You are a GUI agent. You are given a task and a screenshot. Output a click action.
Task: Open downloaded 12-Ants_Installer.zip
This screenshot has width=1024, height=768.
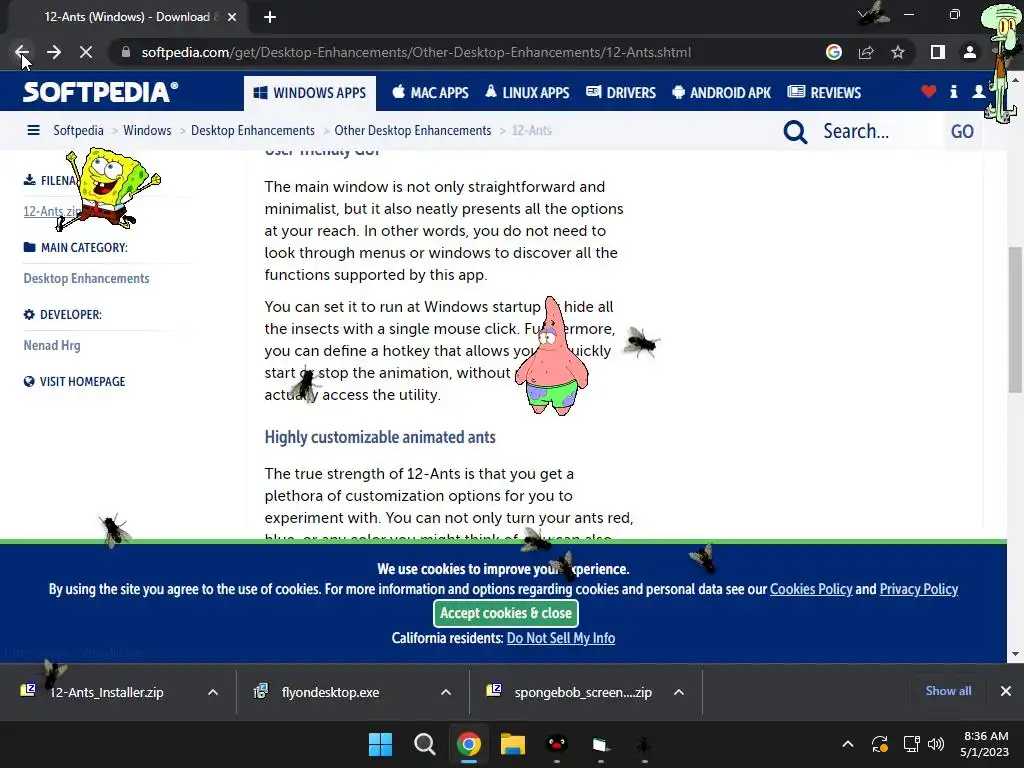[x=104, y=692]
